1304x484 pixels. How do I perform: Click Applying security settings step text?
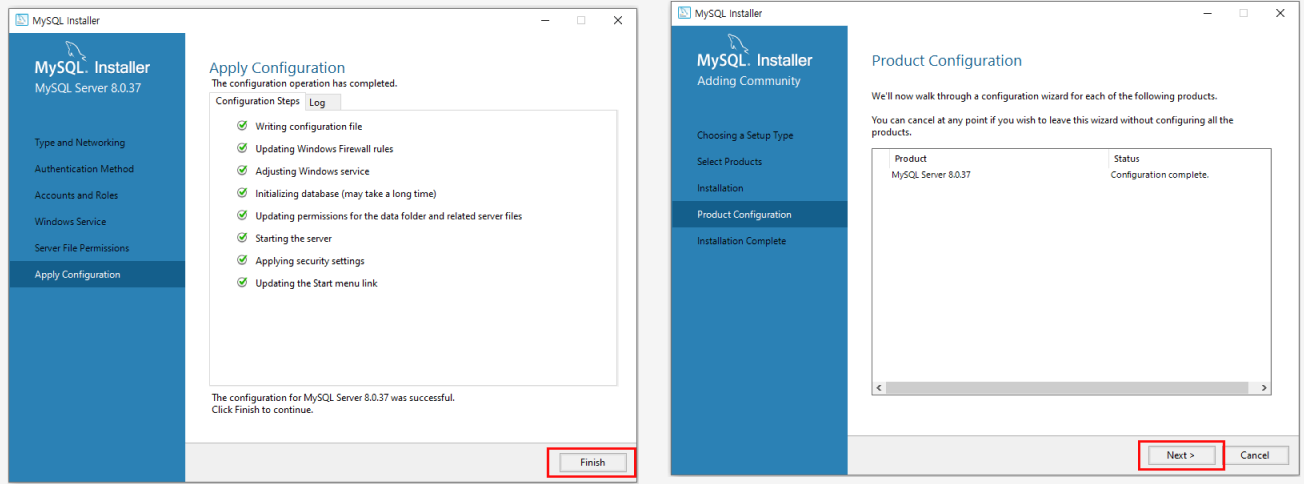pos(310,261)
